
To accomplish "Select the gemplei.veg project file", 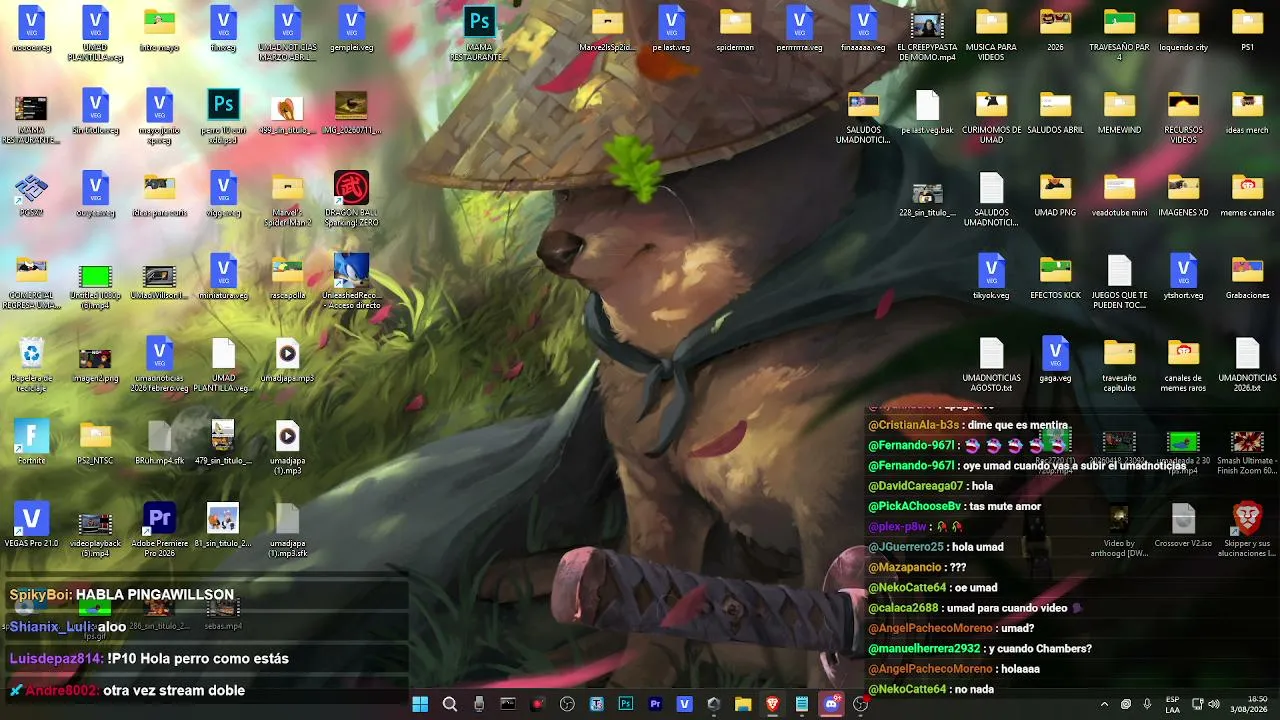I will pyautogui.click(x=351, y=28).
